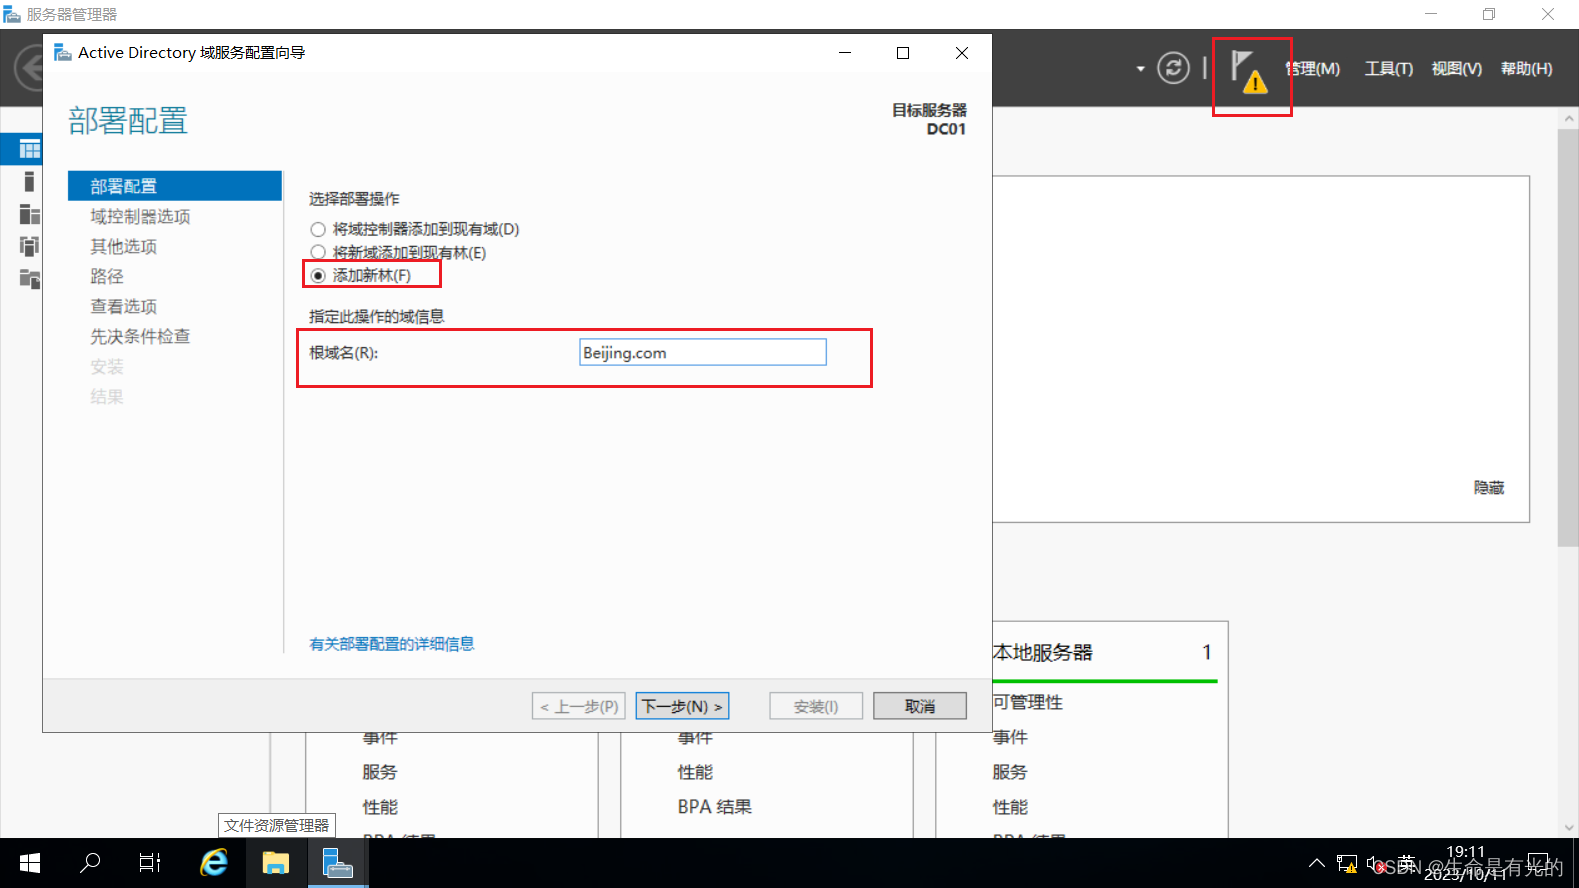Launch Internet Explorer from taskbar
This screenshot has height=888, width=1579.
[x=214, y=863]
